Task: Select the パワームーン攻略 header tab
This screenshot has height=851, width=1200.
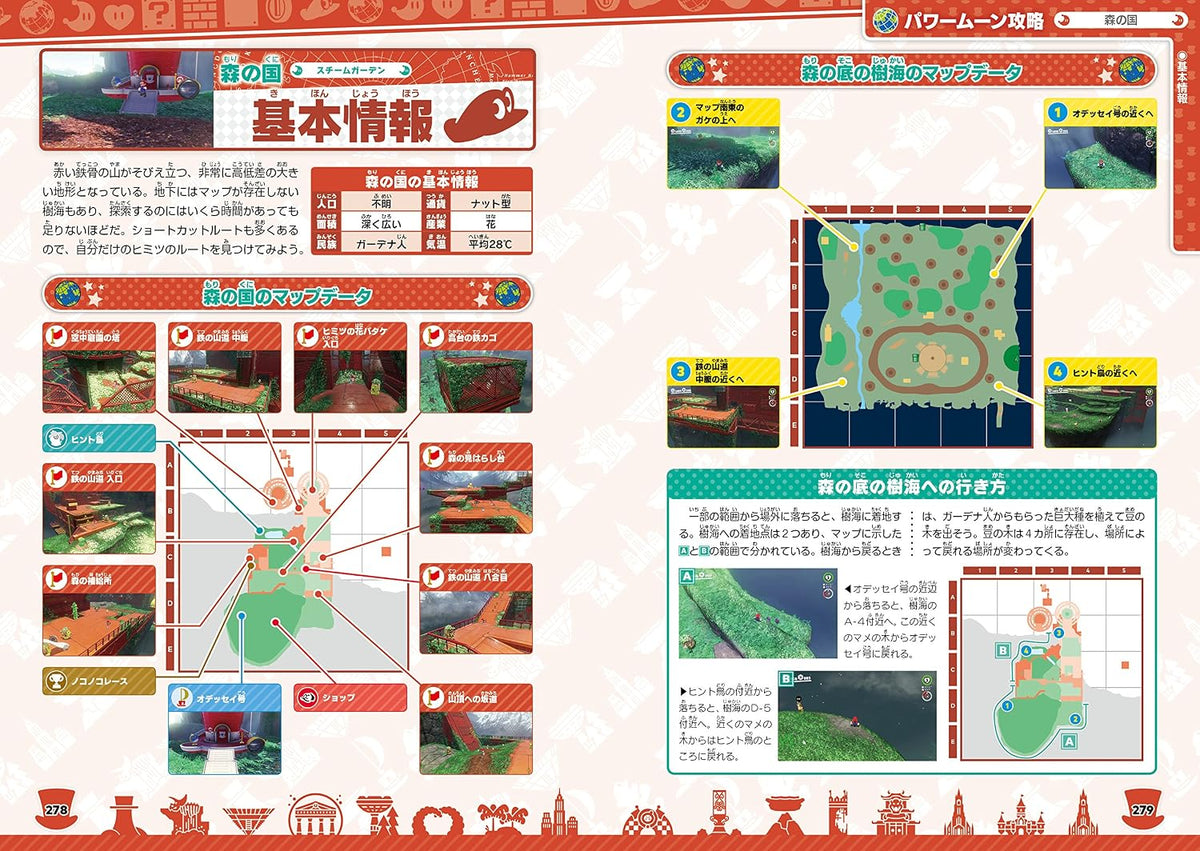Action: pyautogui.click(x=976, y=21)
